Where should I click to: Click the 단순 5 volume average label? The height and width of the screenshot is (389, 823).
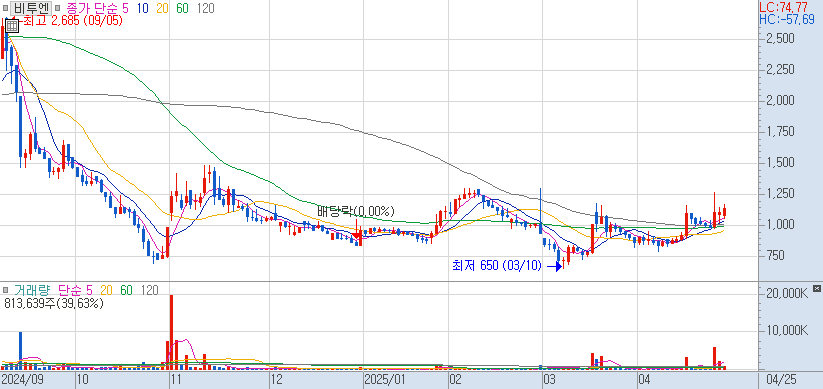coord(75,290)
